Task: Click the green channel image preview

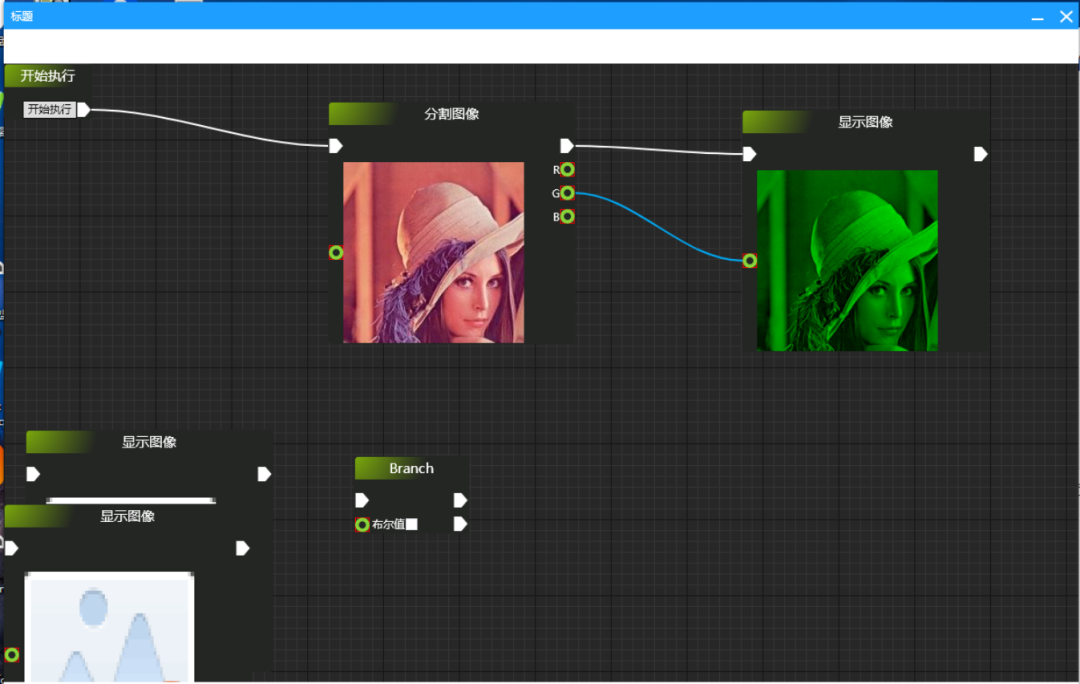Action: (x=847, y=260)
